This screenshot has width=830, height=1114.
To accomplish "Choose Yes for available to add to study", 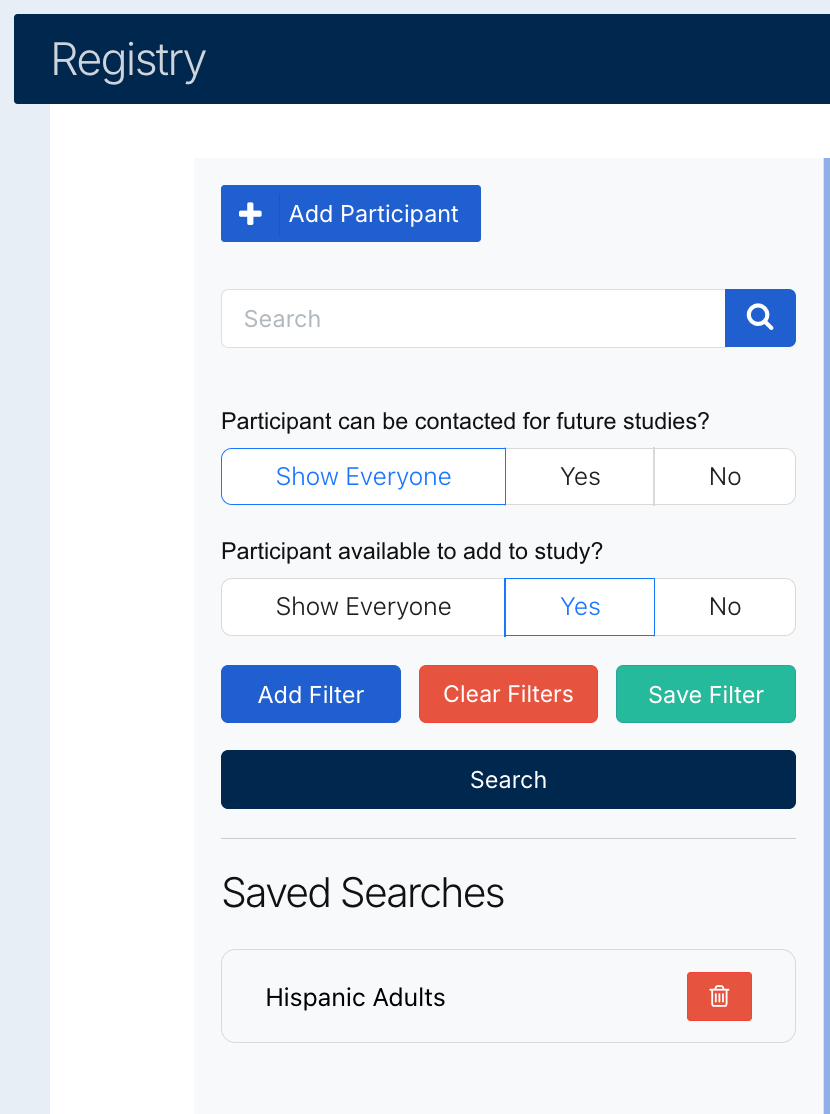I will [580, 607].
